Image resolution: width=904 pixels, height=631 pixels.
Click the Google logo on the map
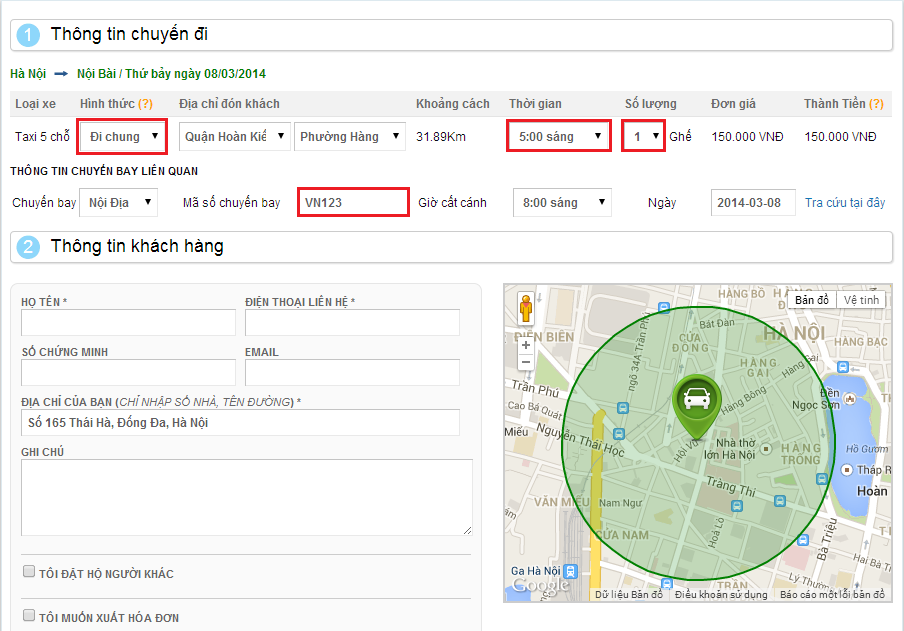point(541,585)
